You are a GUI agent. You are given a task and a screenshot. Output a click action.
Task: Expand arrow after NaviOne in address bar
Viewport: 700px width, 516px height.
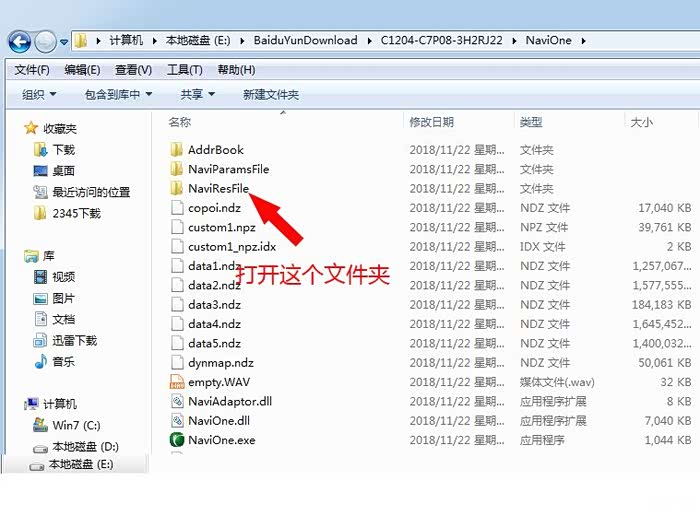click(x=583, y=41)
